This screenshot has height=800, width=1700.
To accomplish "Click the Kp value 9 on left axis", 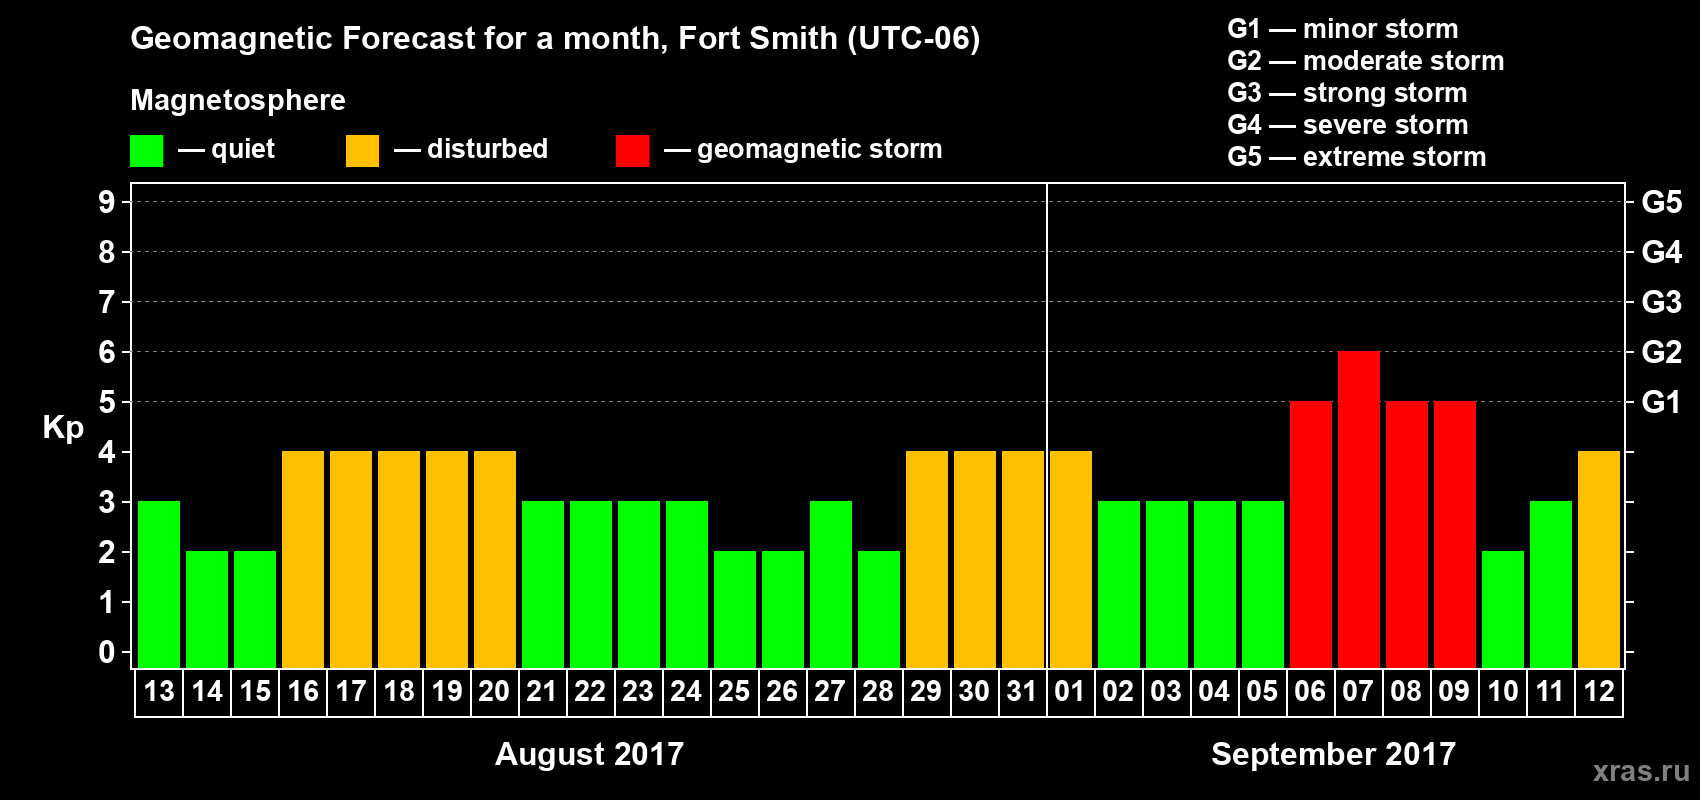I will click(x=107, y=202).
